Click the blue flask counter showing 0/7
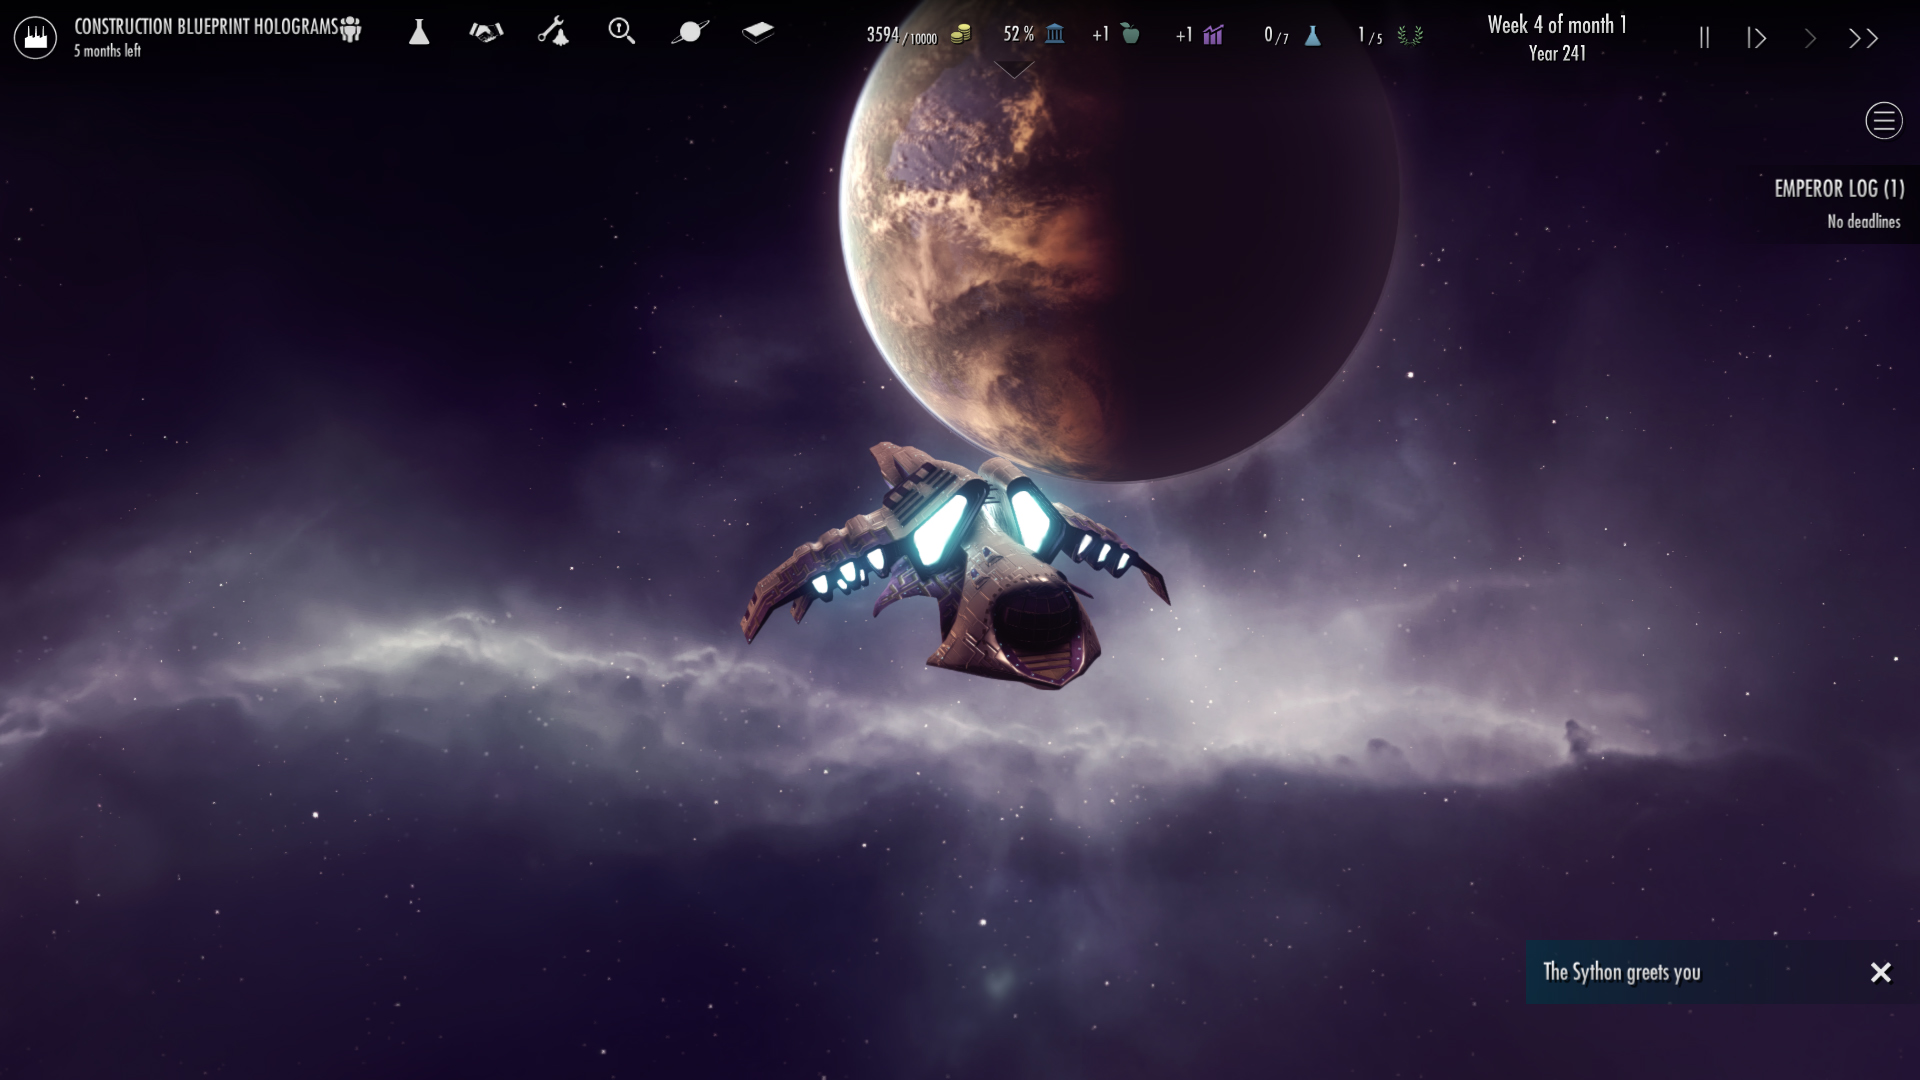This screenshot has width=1920, height=1080. coord(1311,36)
